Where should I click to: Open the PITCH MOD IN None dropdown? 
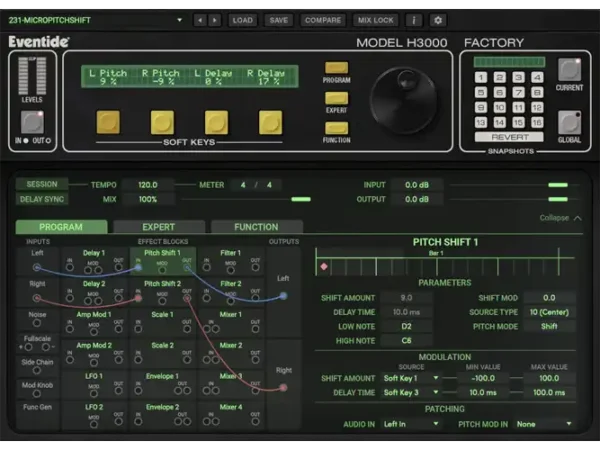click(x=544, y=424)
